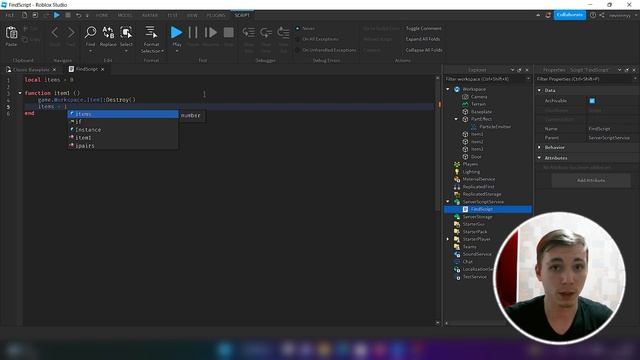Viewport: 640px width, 360px height.
Task: Click the quick-access Undo icon
Action: (x=78, y=15)
